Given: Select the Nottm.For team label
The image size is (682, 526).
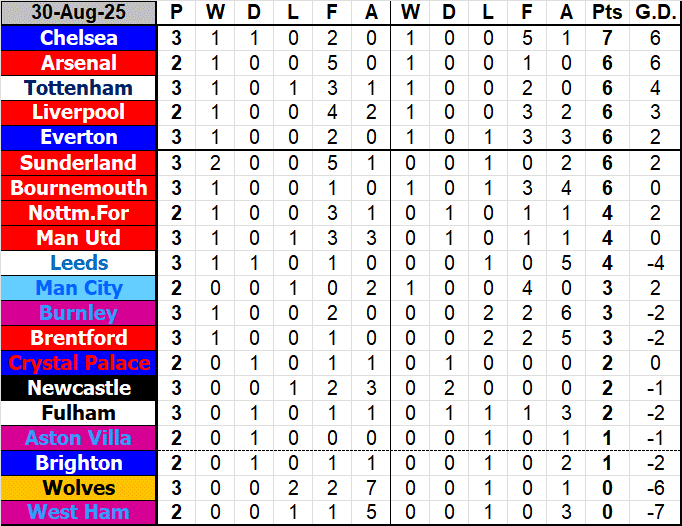Looking at the screenshot, I should [x=79, y=213].
